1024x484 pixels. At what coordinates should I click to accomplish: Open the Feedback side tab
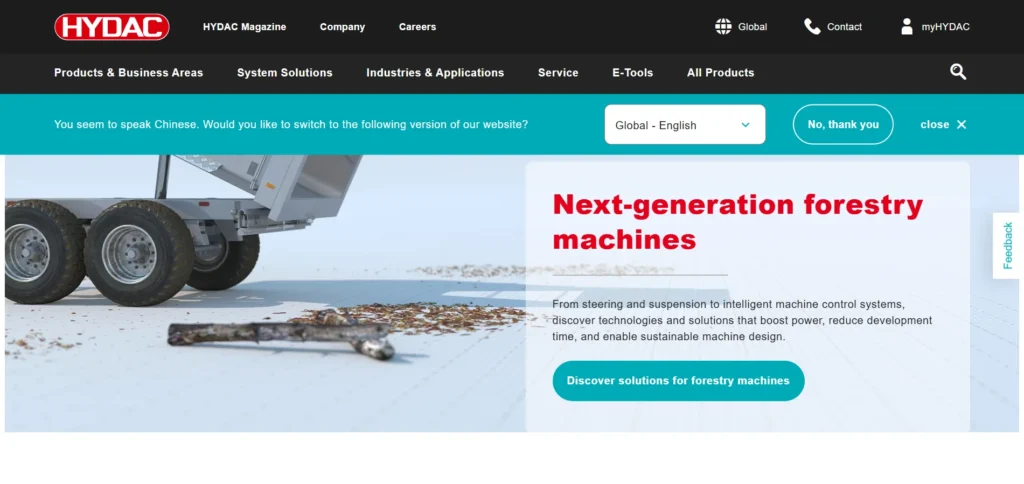pyautogui.click(x=1008, y=246)
